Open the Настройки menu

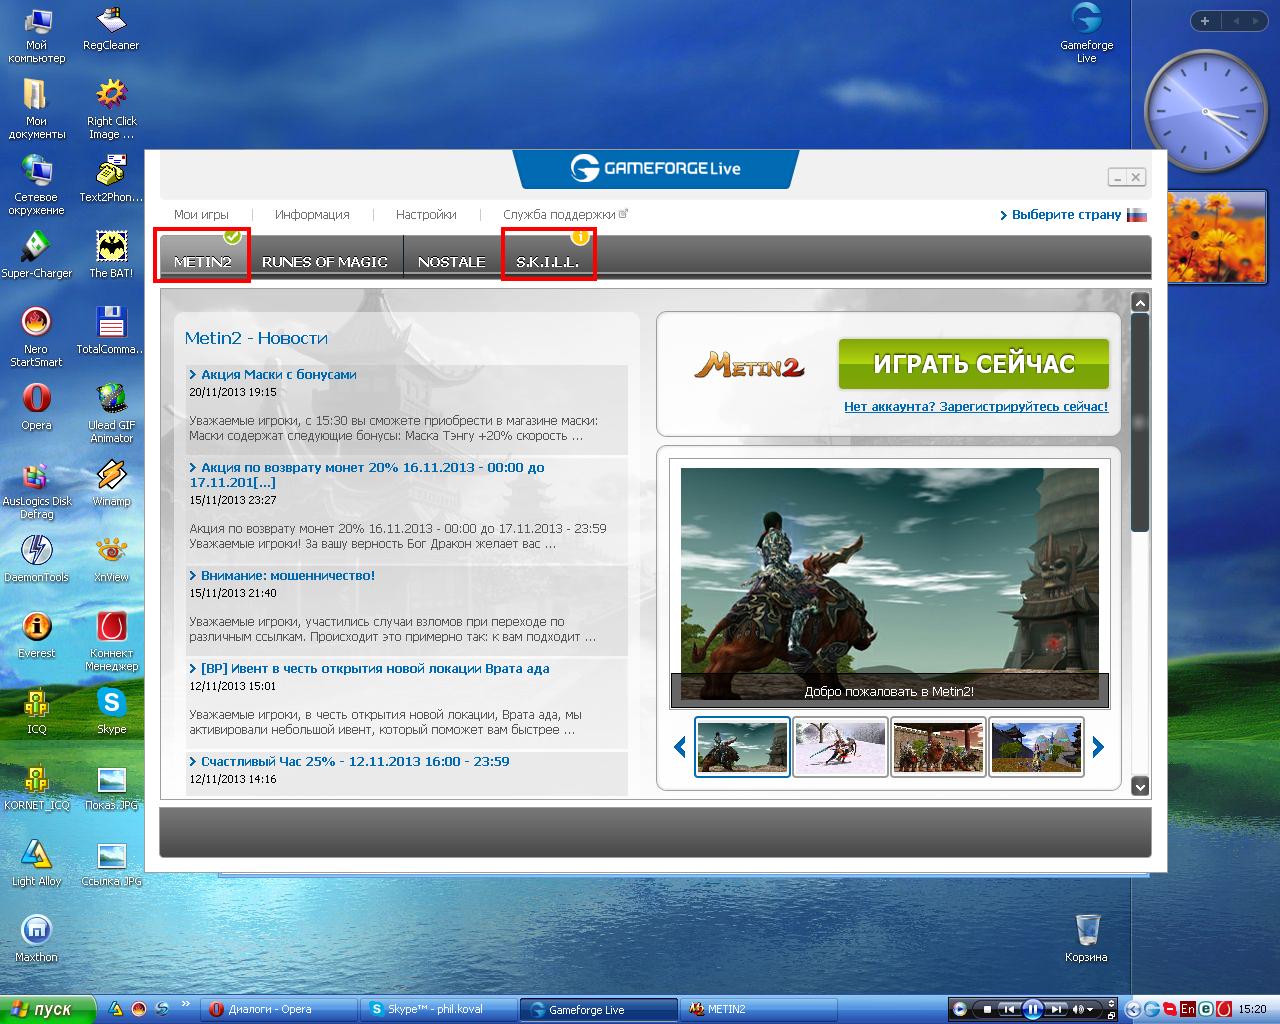click(426, 215)
